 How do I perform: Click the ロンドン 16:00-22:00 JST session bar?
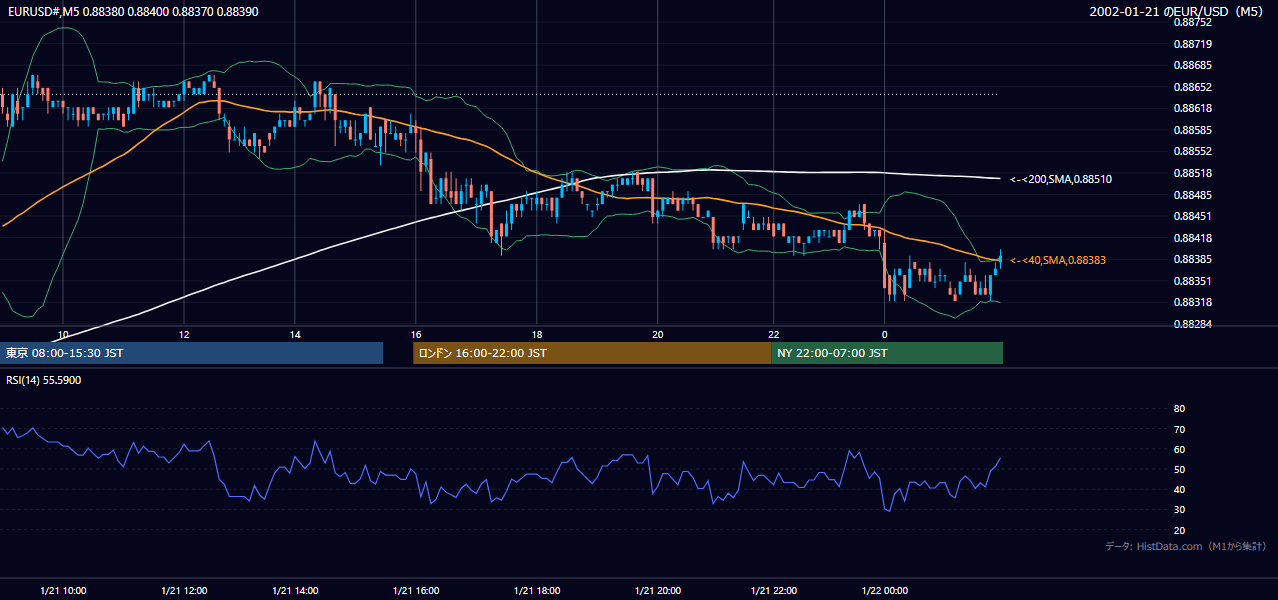[x=592, y=353]
